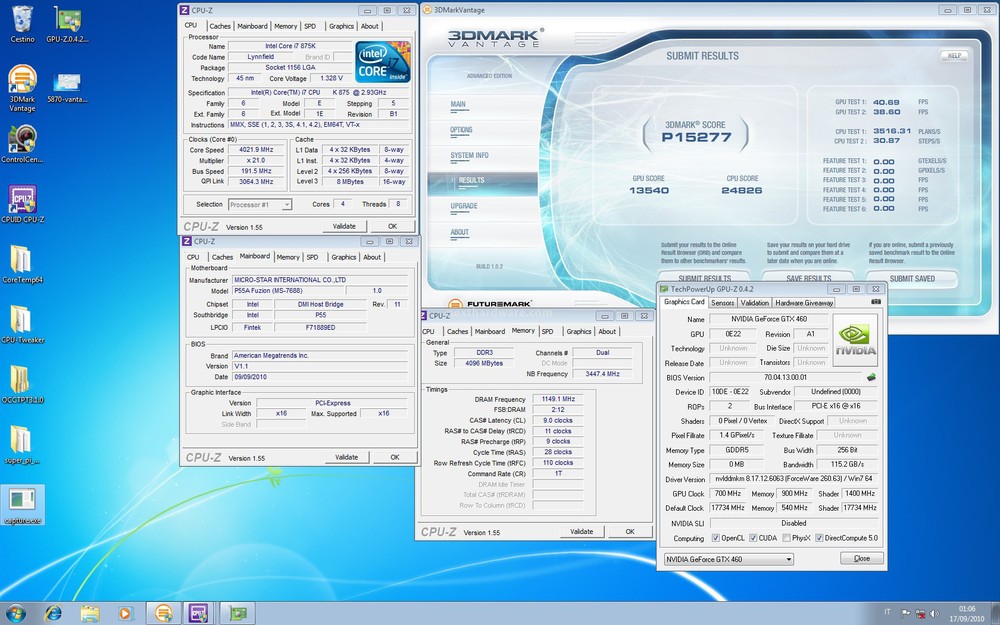Viewport: 1000px width, 625px height.
Task: Click the 3DMark score P15277
Action: coord(696,137)
